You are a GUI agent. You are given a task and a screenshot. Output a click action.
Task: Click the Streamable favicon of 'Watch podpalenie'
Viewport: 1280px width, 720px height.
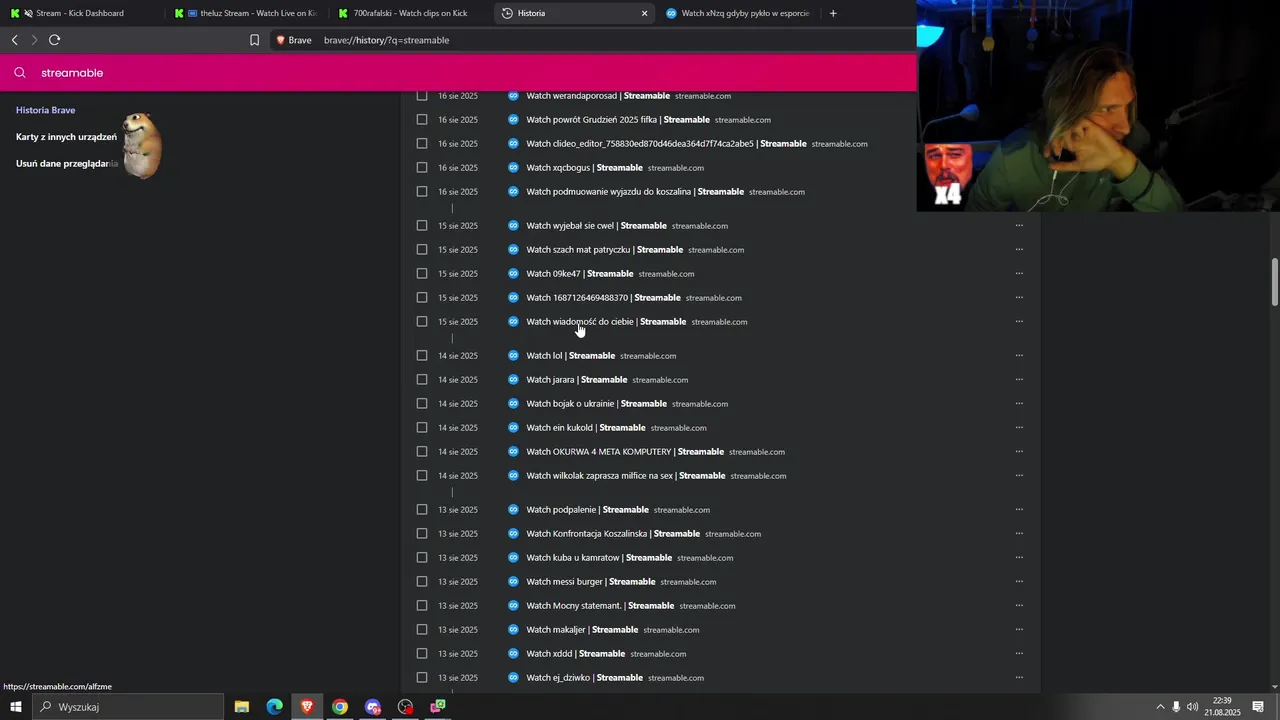click(x=513, y=510)
